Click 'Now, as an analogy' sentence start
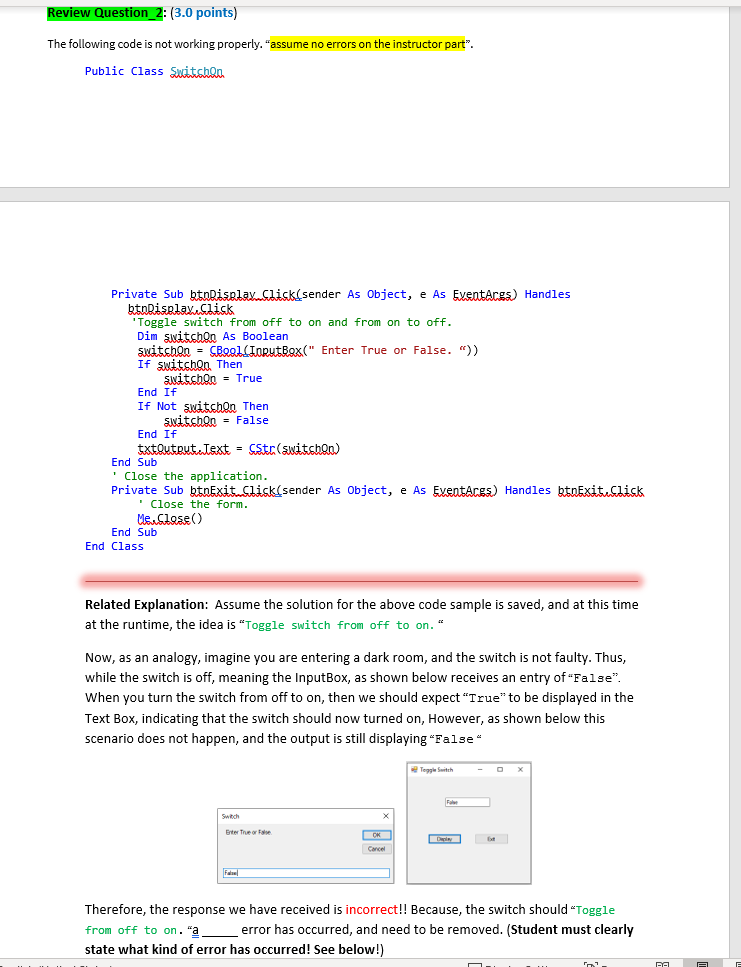This screenshot has width=741, height=967. coord(143,657)
